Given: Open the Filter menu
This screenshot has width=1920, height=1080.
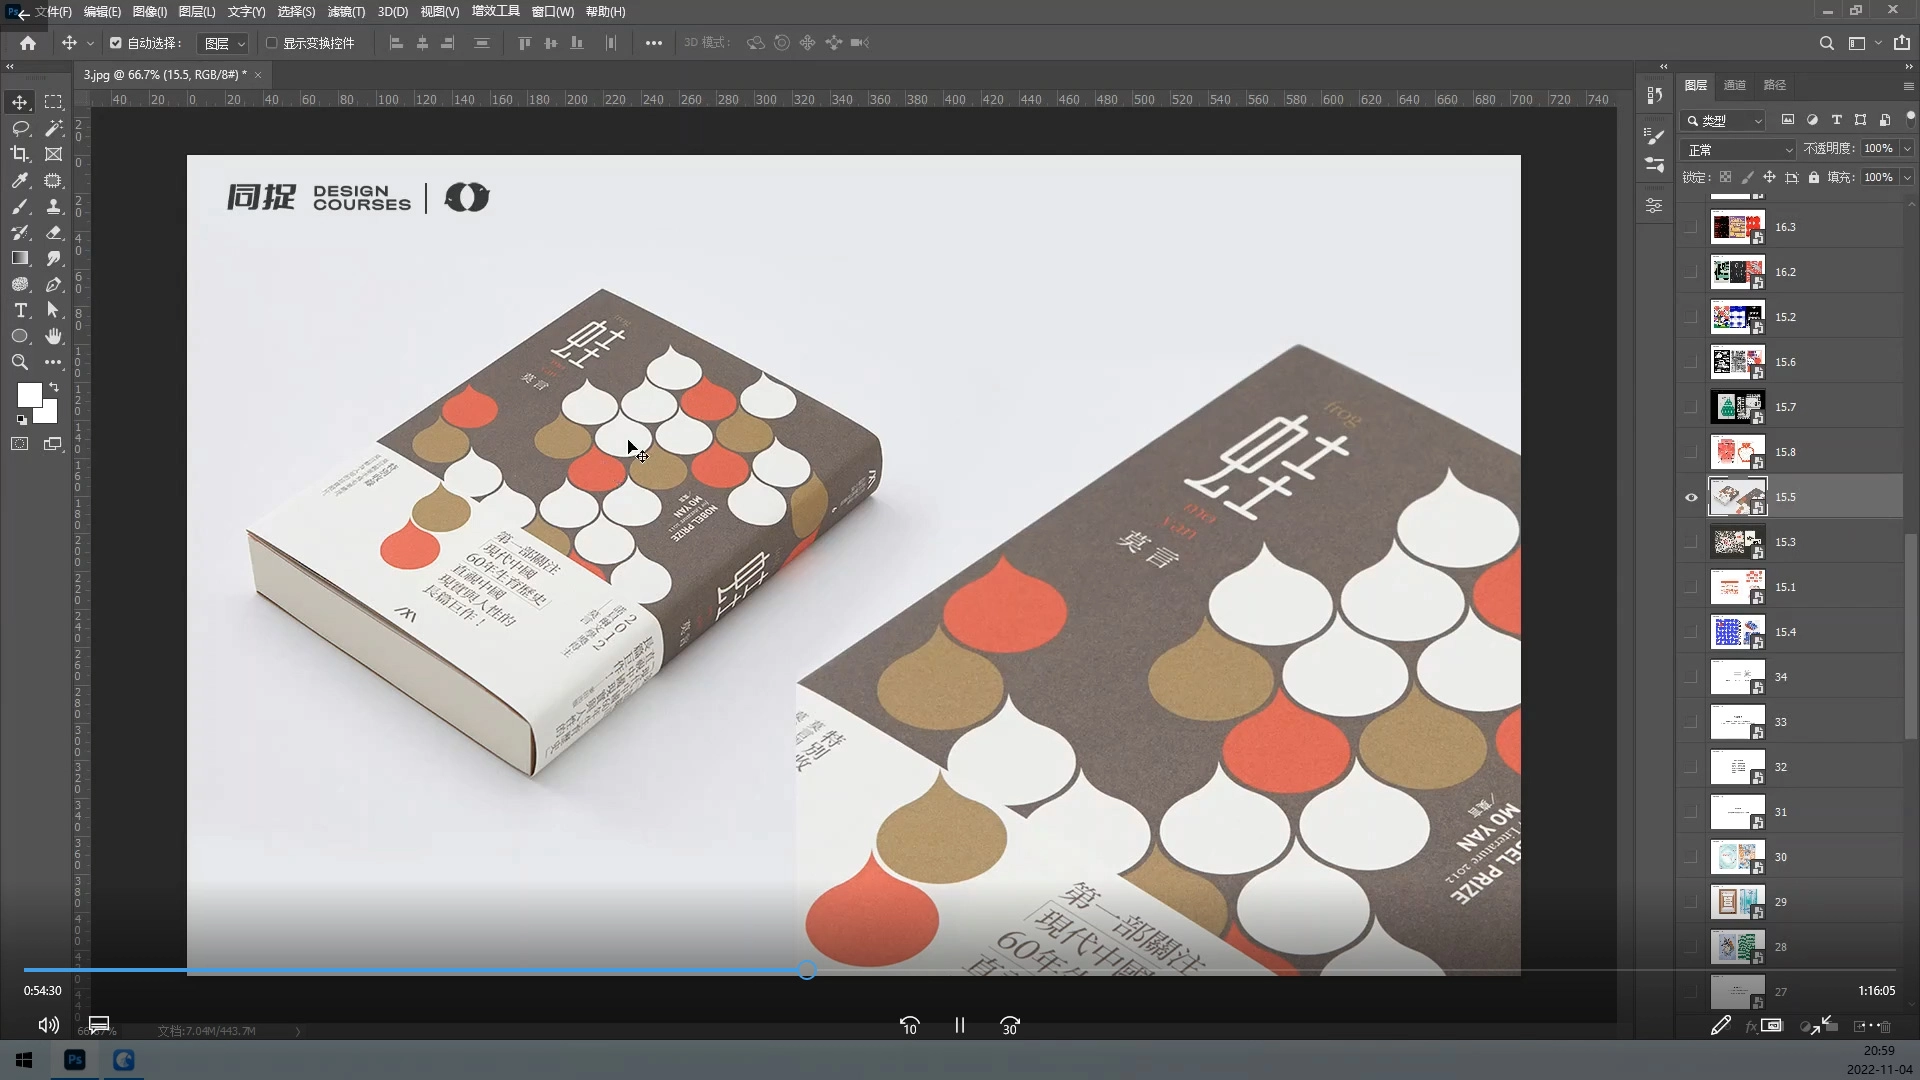Looking at the screenshot, I should (346, 12).
